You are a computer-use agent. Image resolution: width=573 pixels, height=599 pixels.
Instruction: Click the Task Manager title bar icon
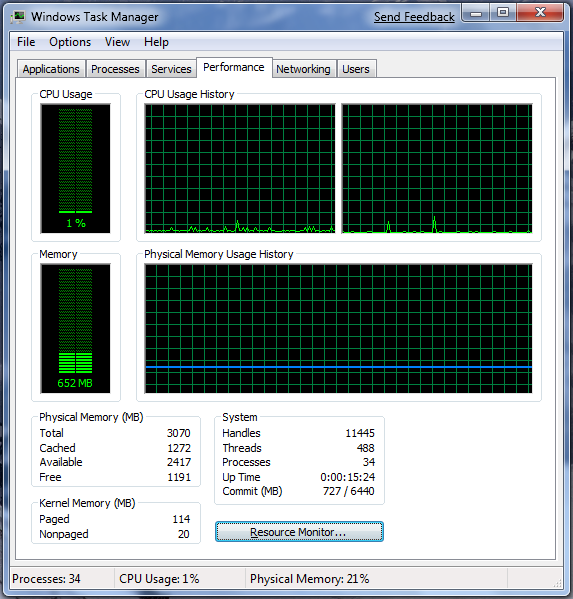point(18,17)
